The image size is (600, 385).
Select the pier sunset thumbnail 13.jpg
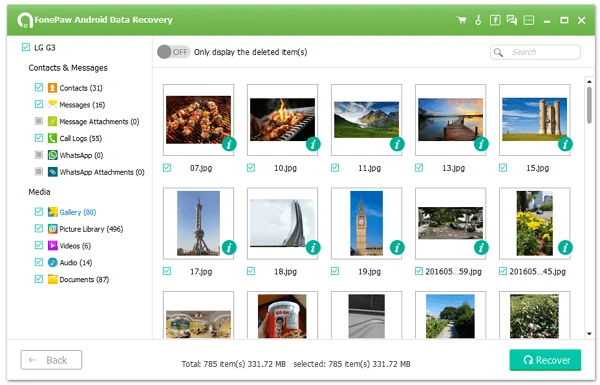[450, 119]
